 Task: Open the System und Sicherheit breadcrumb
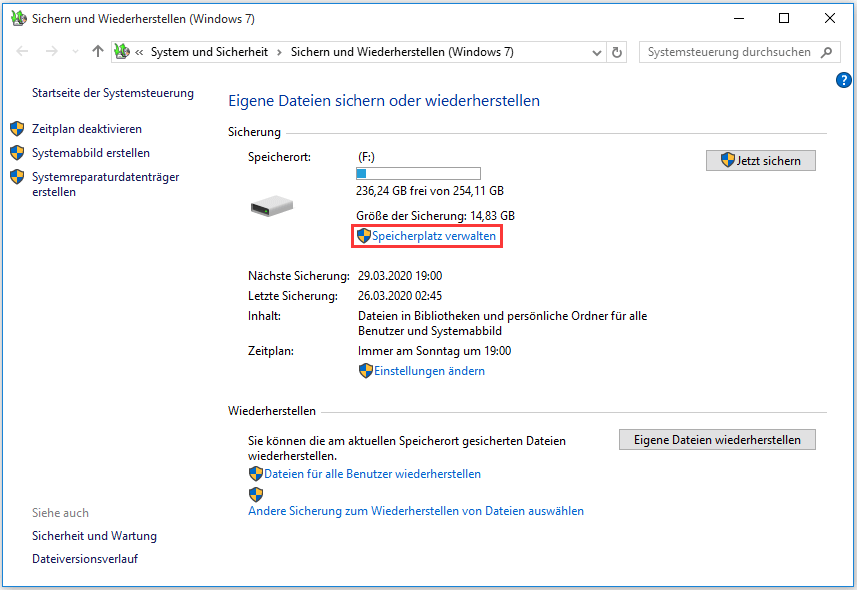coord(210,52)
